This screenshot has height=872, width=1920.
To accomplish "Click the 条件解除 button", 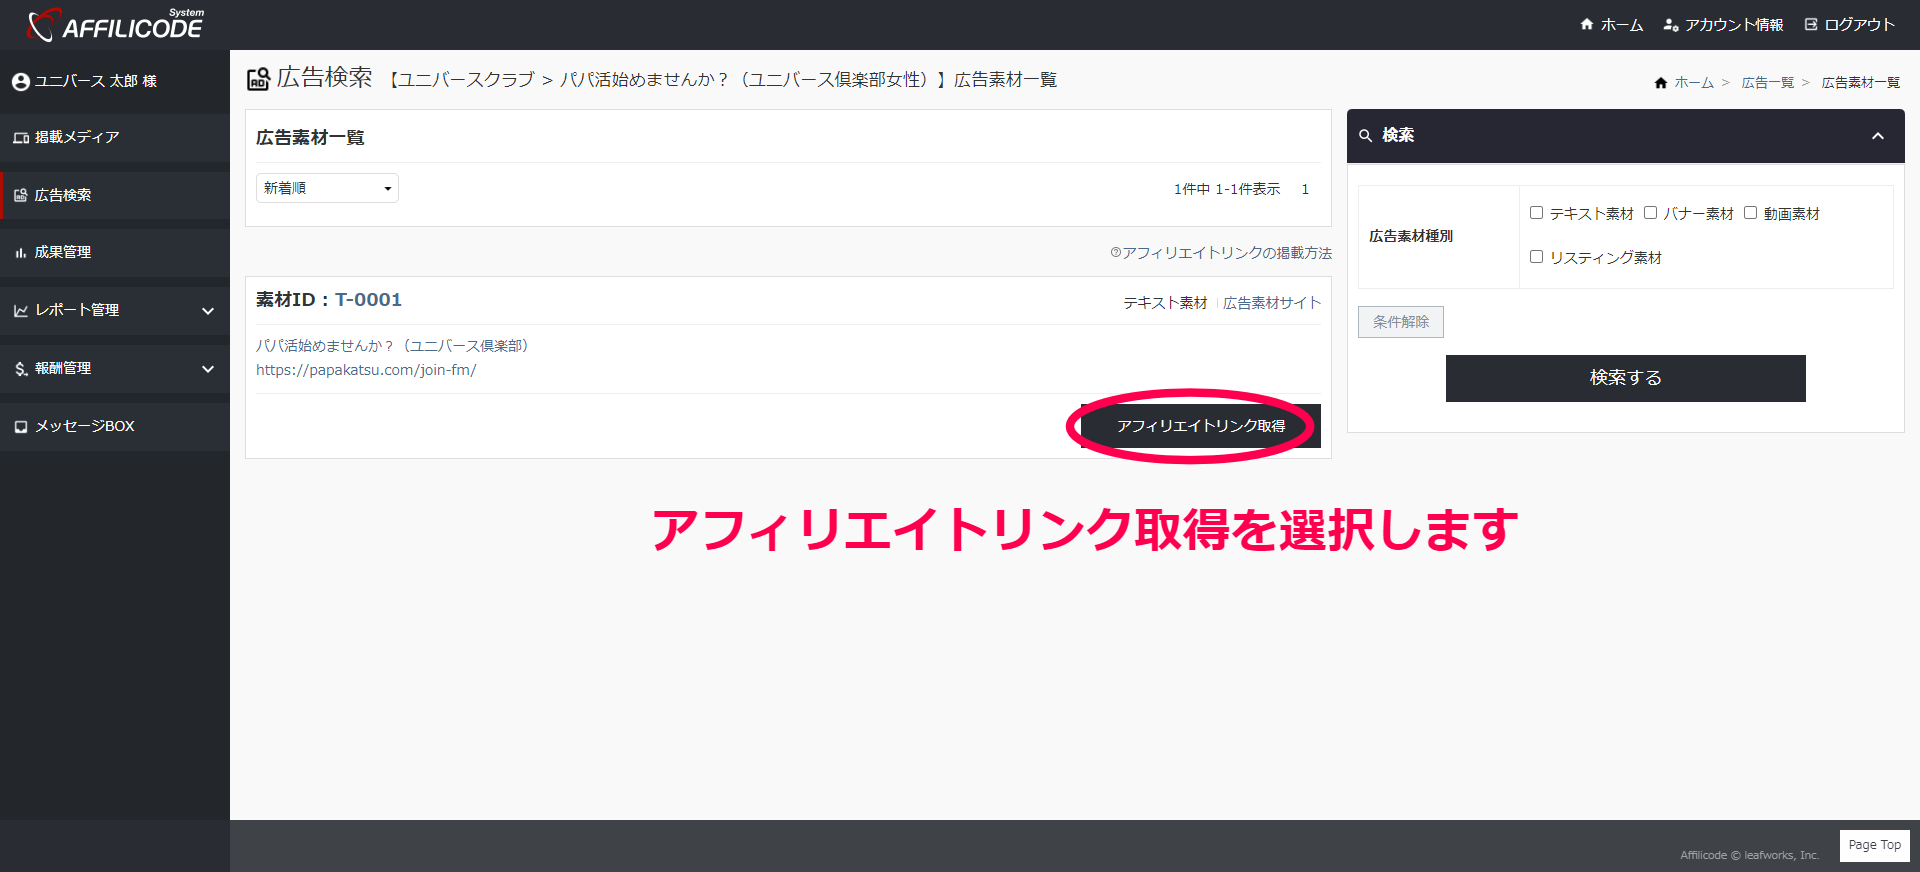I will point(1401,322).
